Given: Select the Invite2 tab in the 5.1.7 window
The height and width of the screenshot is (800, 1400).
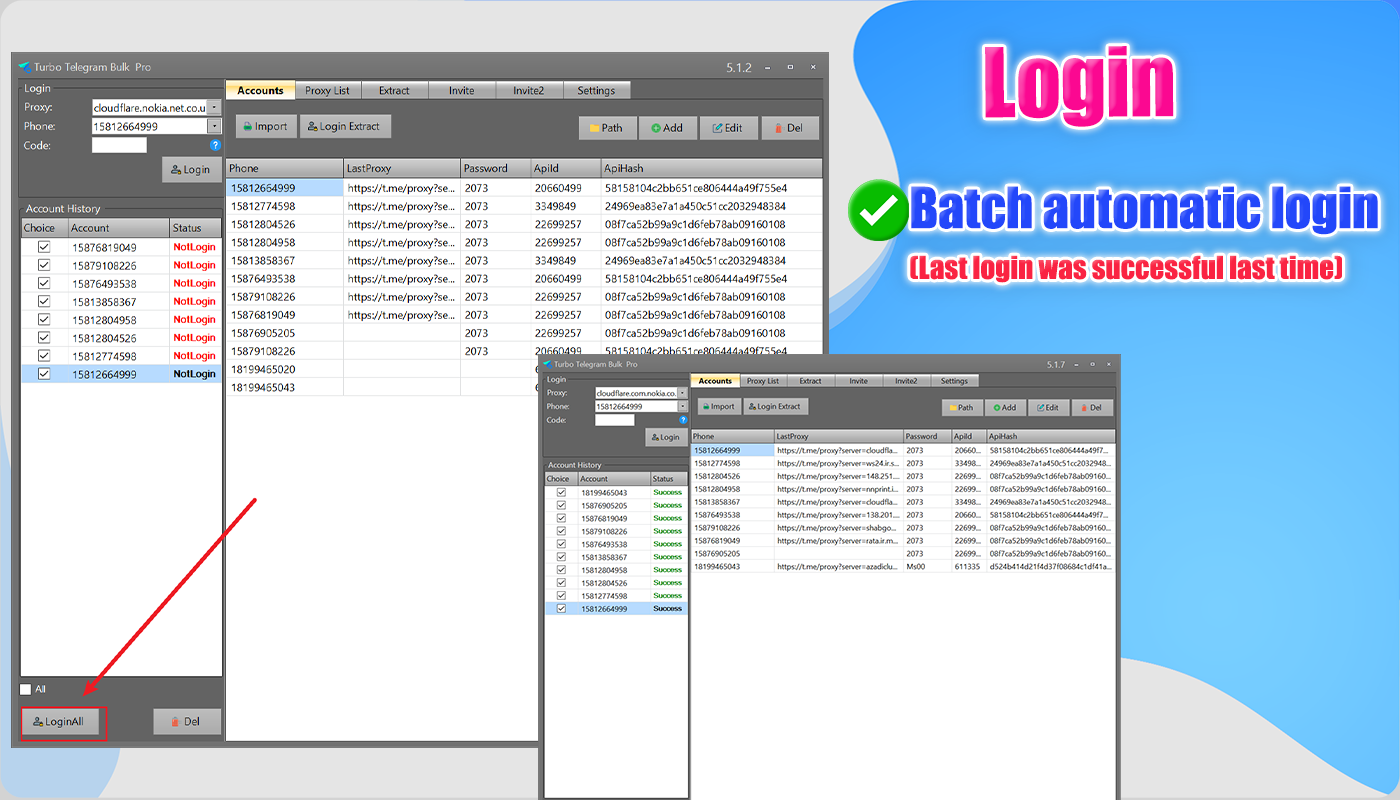Looking at the screenshot, I should [906, 381].
